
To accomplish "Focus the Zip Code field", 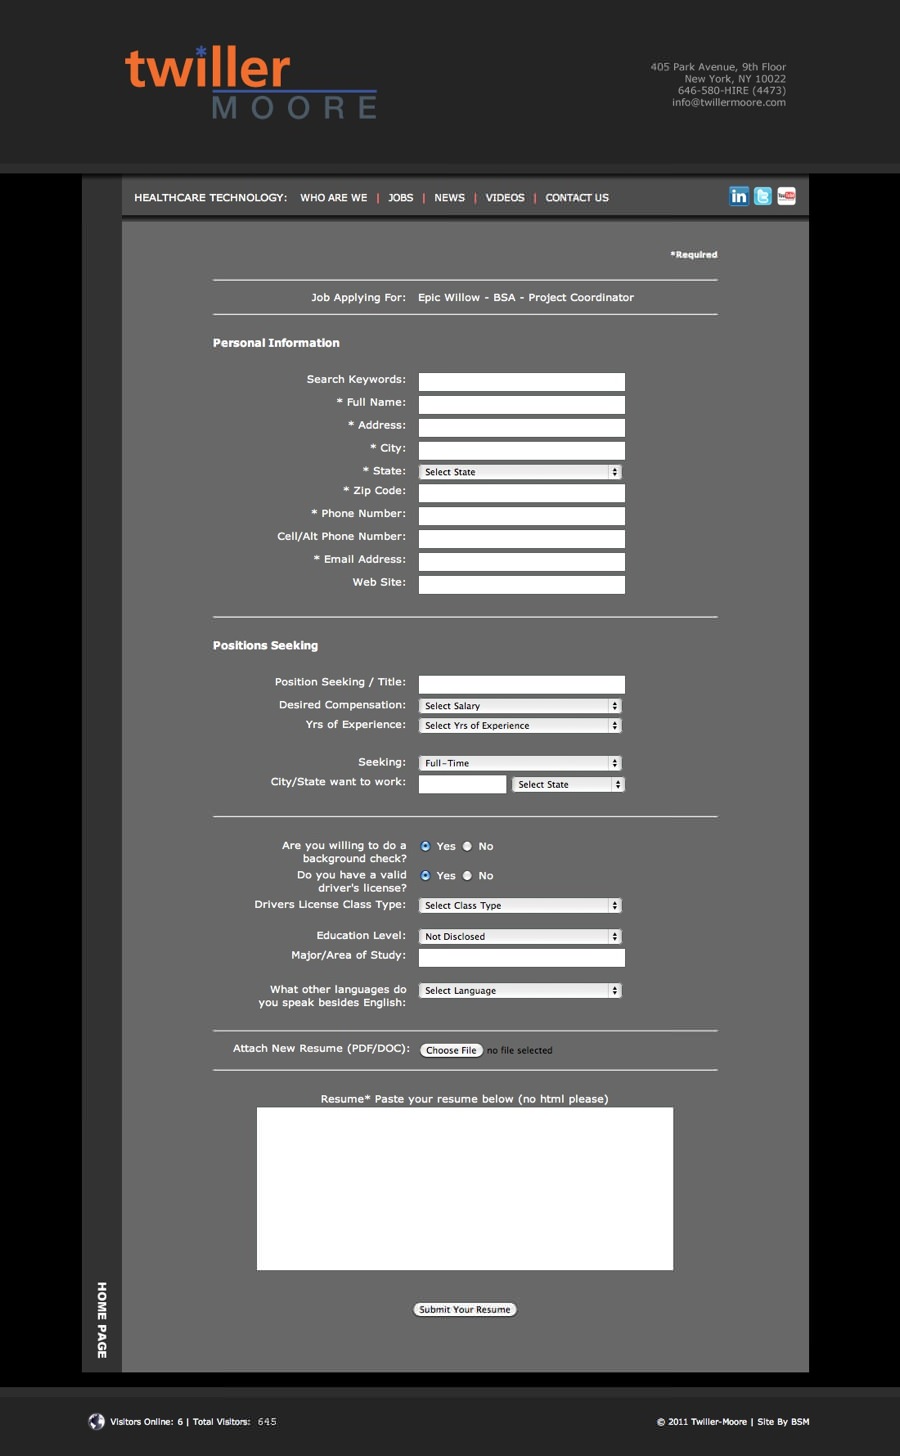I will coord(522,493).
